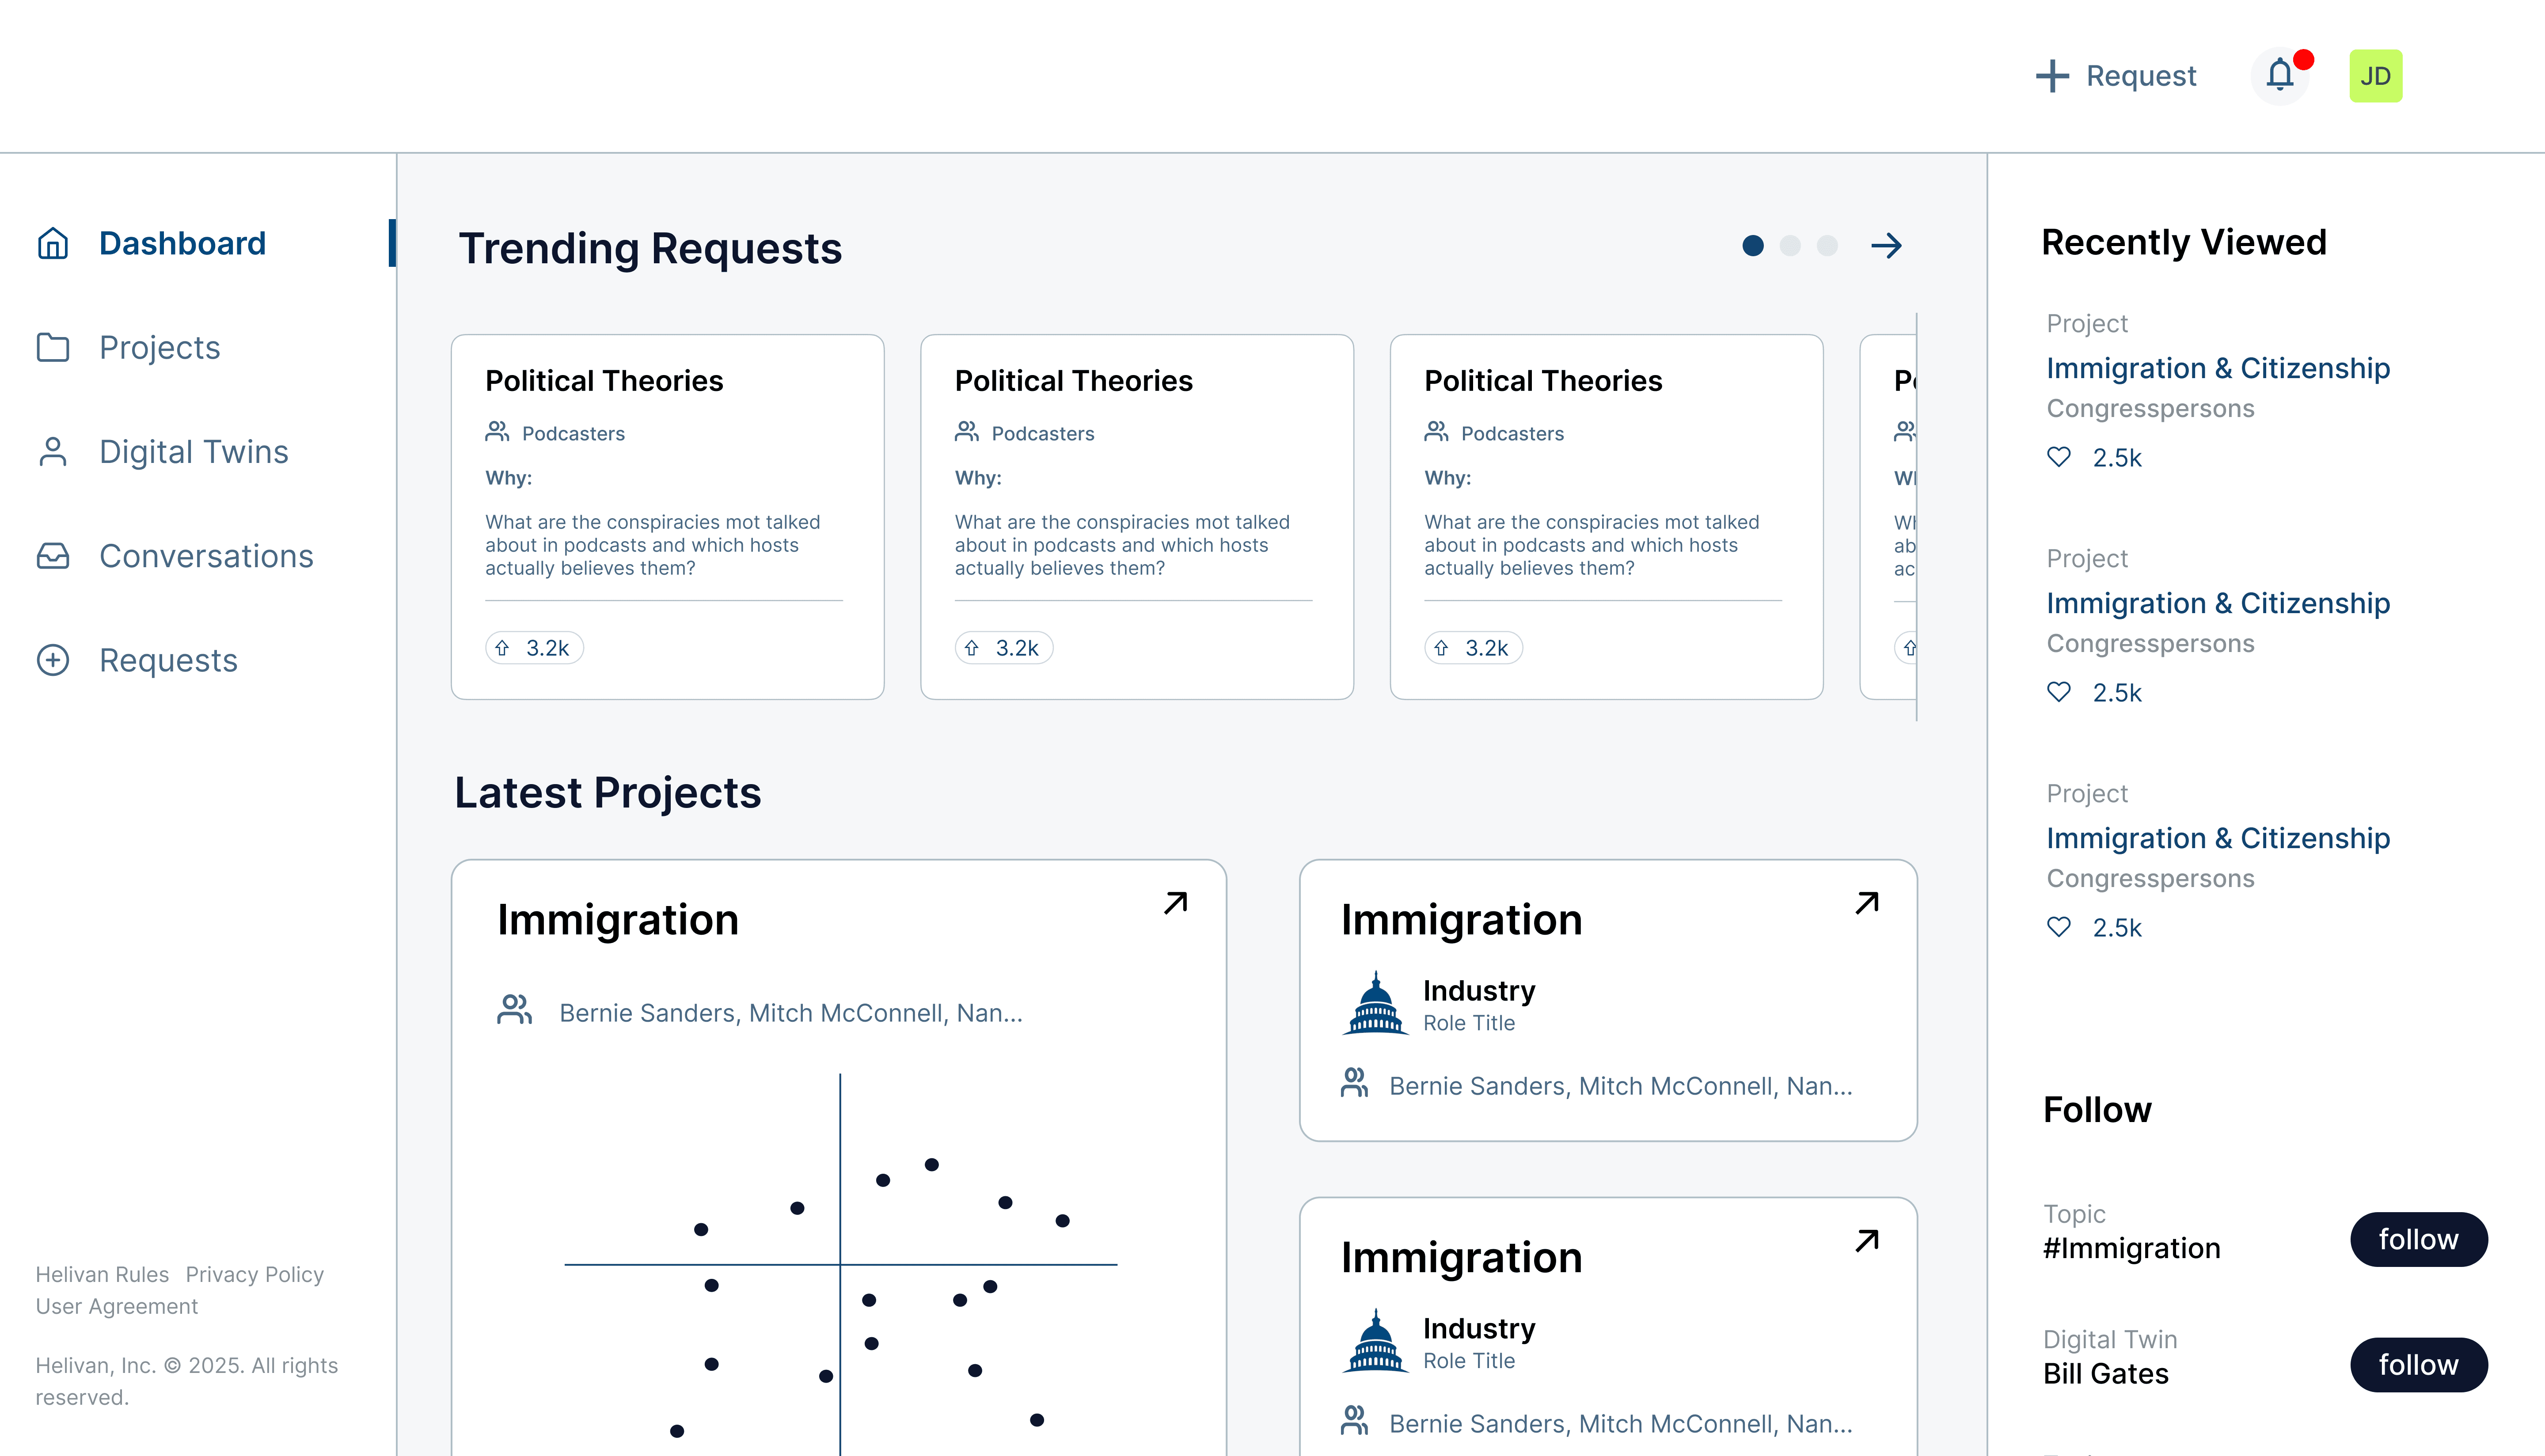This screenshot has width=2545, height=1456.
Task: Click the plus Request button
Action: [x=2116, y=76]
